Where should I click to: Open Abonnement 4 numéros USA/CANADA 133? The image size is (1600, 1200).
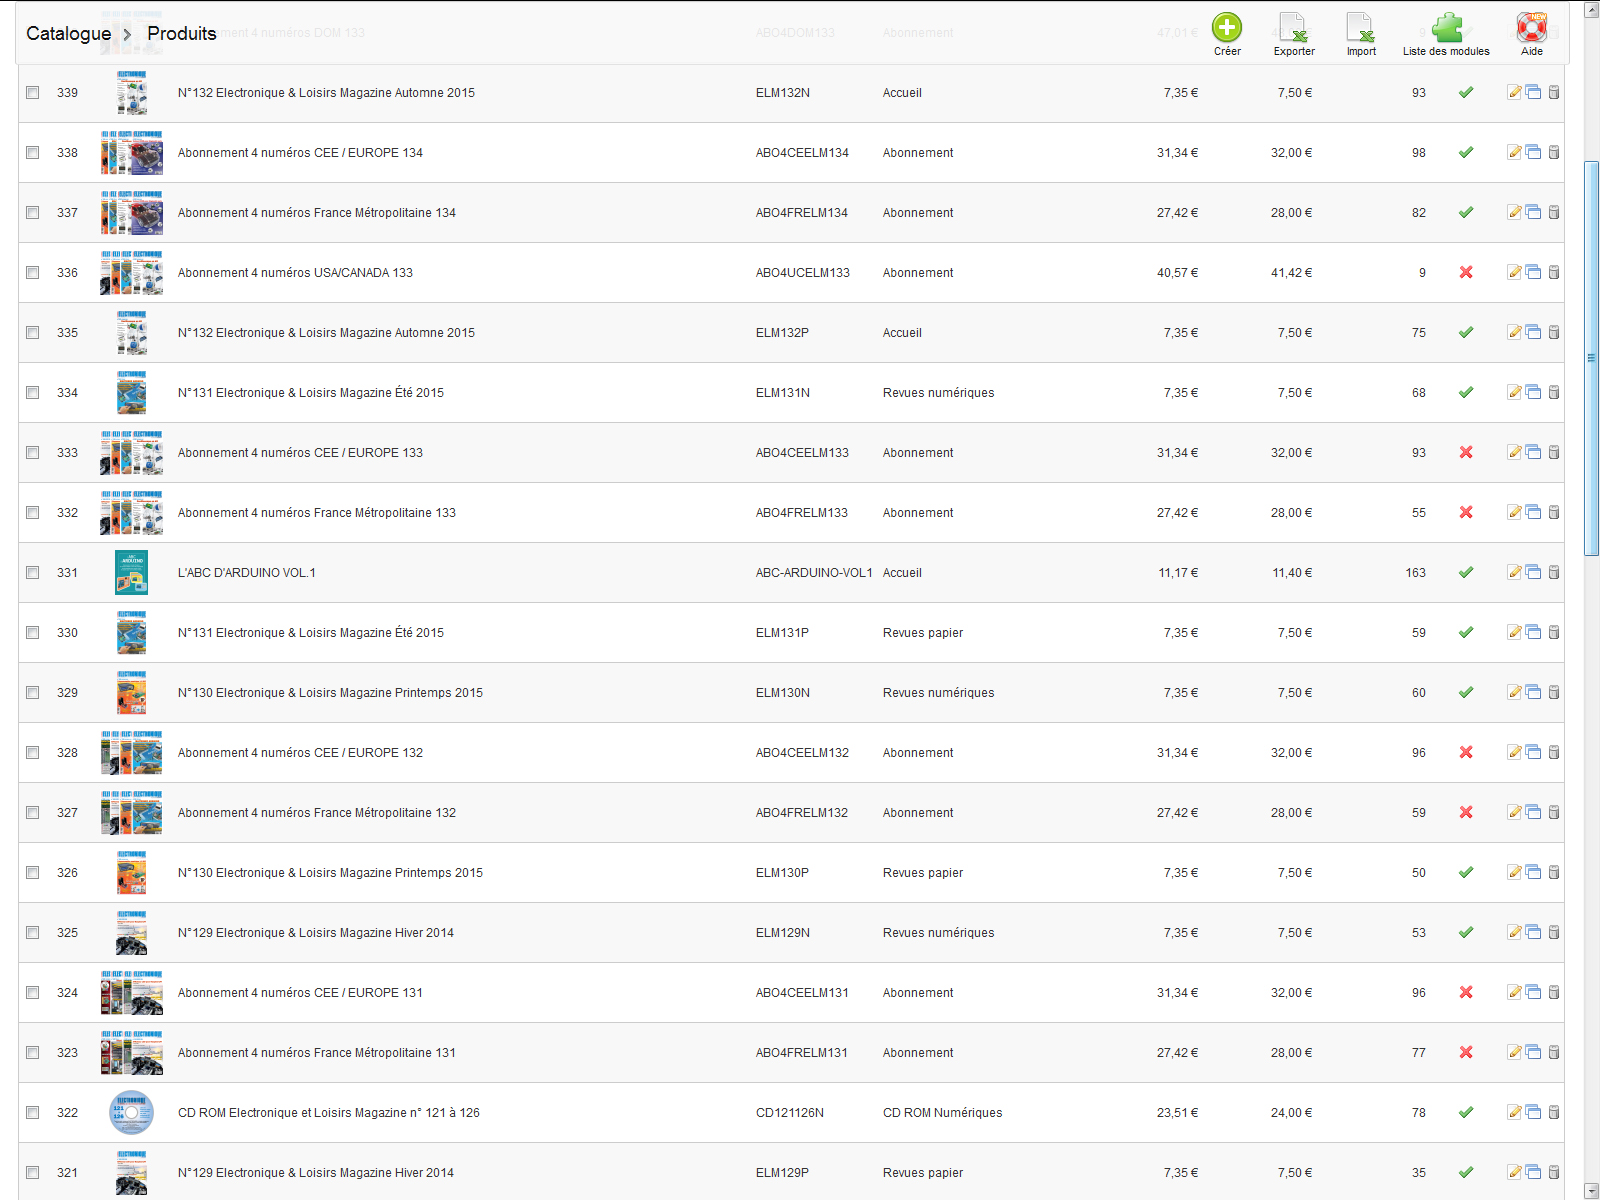point(295,273)
